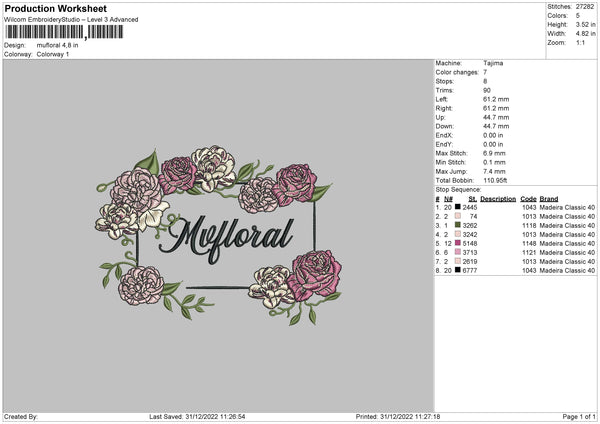600x424 pixels.
Task: Select the Trims value 90
Action: click(x=487, y=90)
